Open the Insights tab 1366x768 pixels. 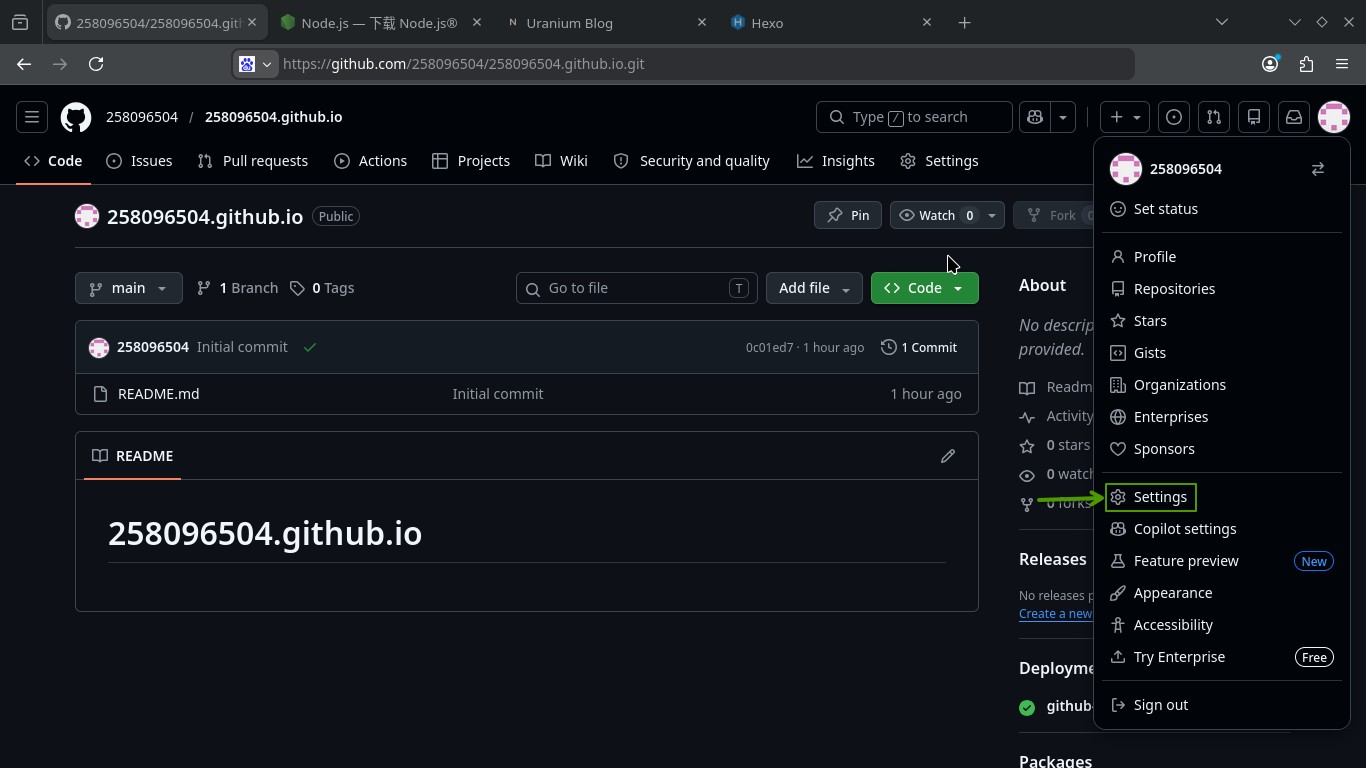click(x=836, y=161)
